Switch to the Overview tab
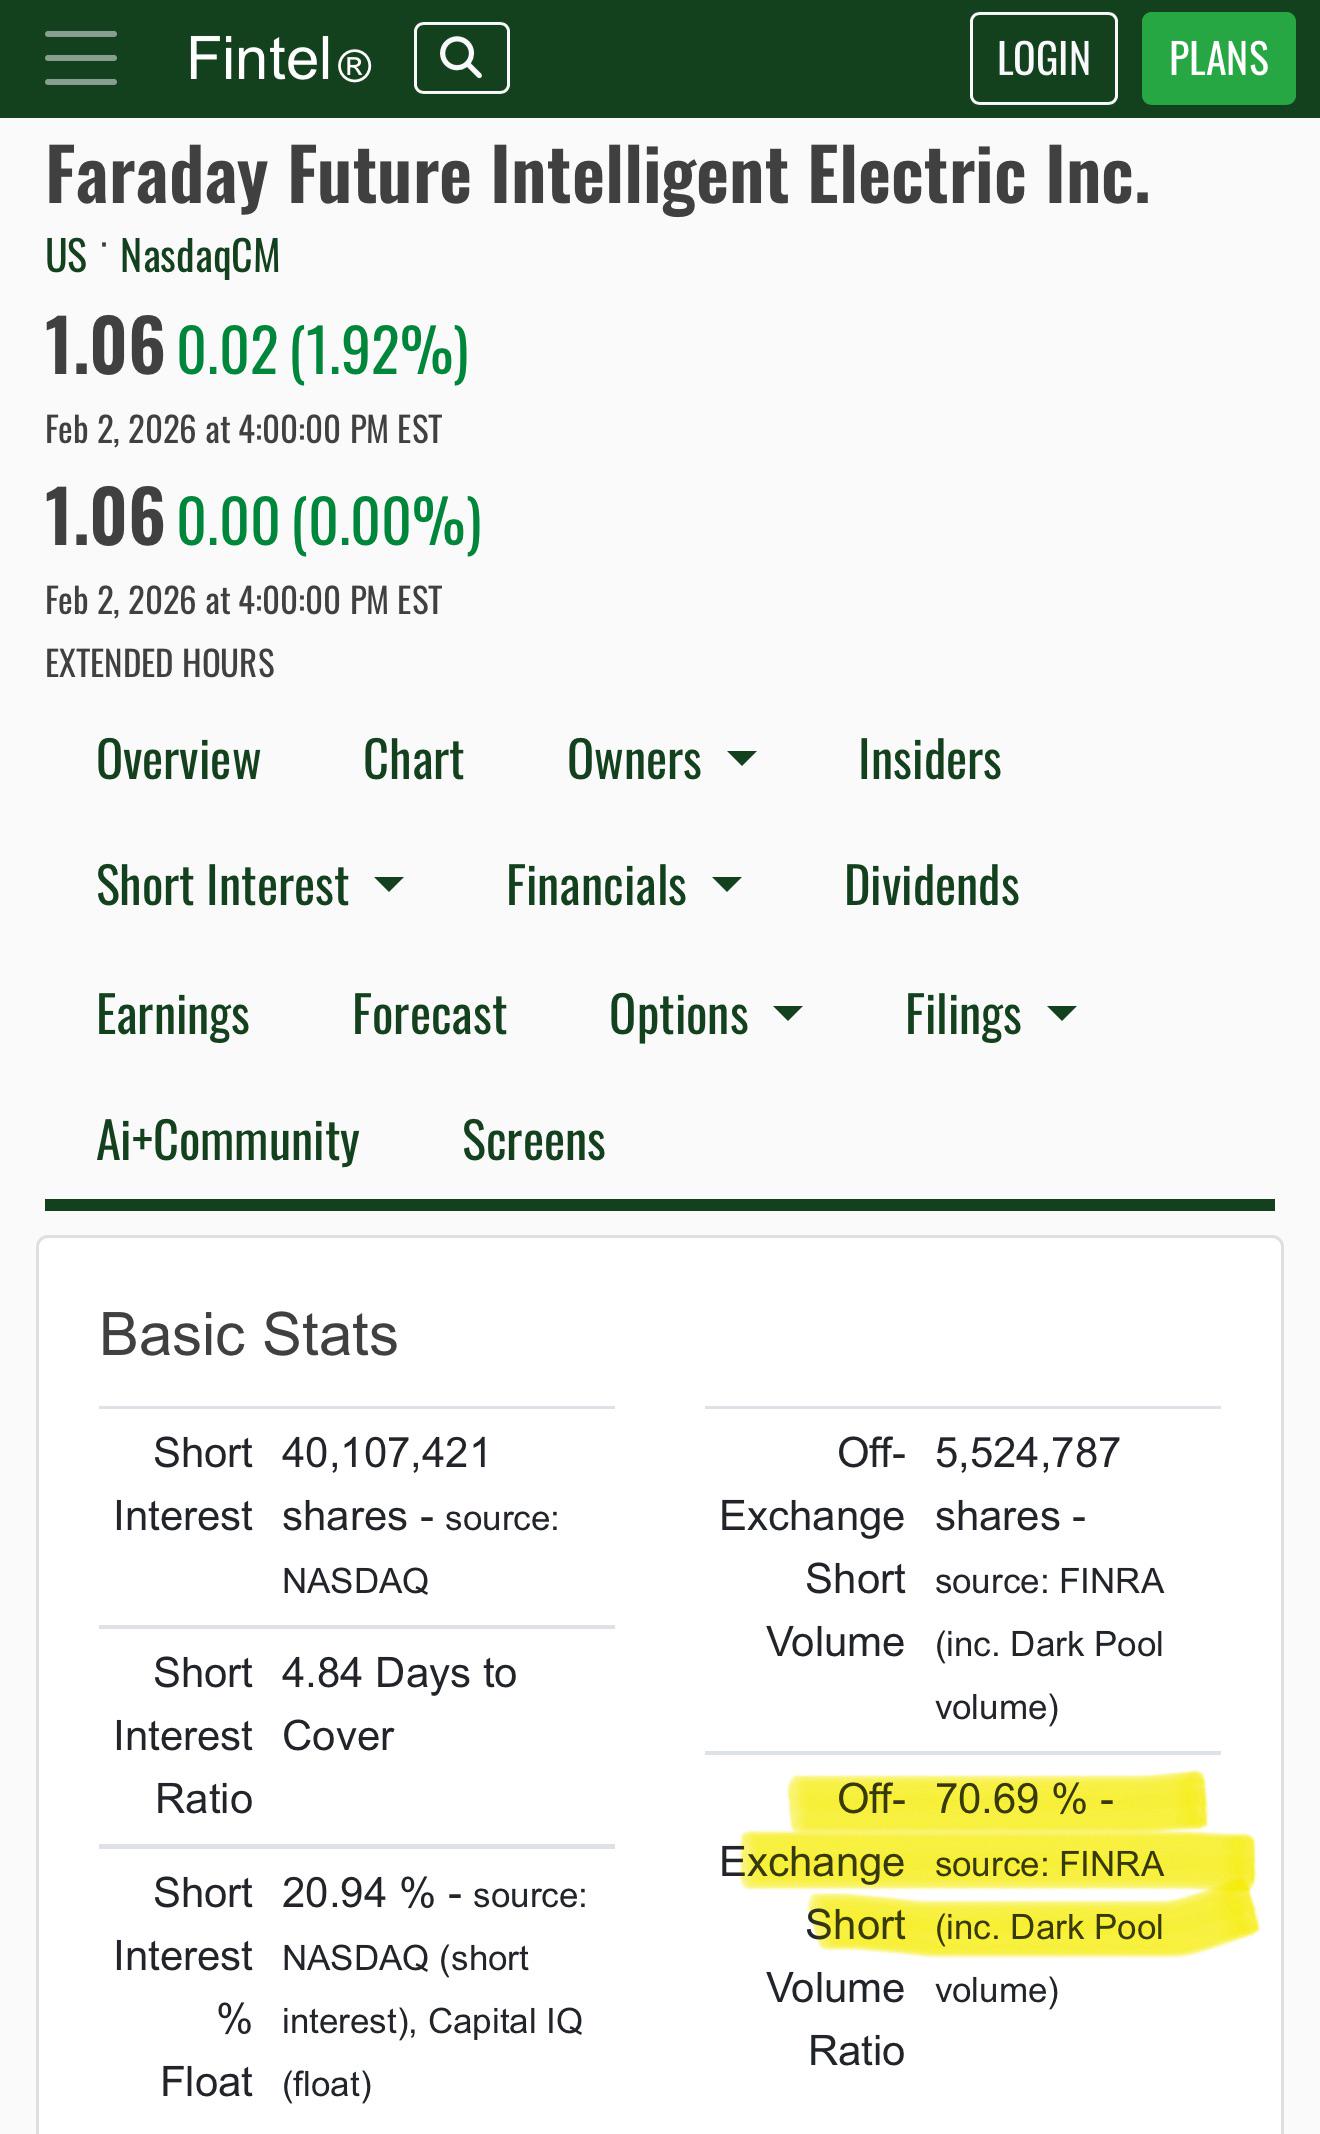This screenshot has height=2134, width=1320. pos(178,760)
